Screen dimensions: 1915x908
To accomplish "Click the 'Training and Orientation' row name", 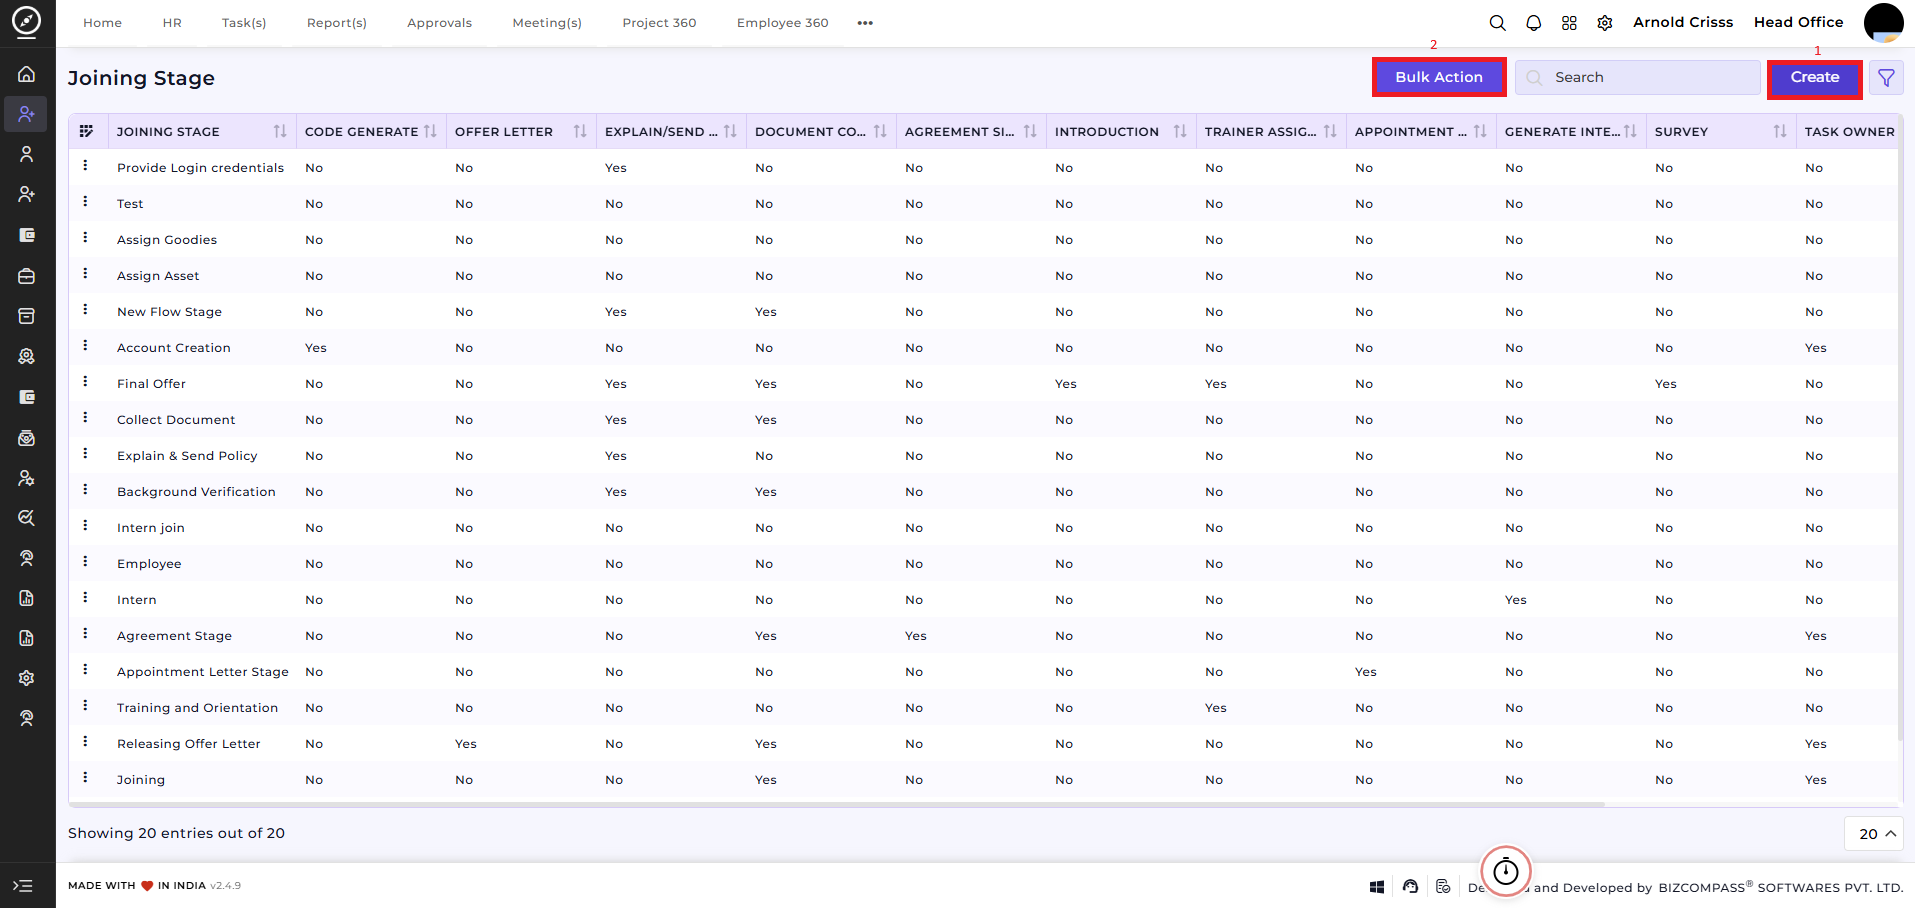I will tap(197, 708).
